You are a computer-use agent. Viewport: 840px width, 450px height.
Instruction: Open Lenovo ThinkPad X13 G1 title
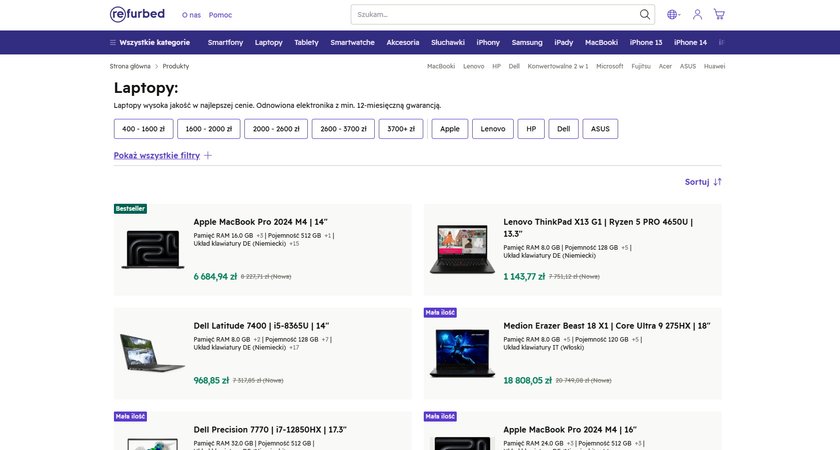click(x=598, y=228)
